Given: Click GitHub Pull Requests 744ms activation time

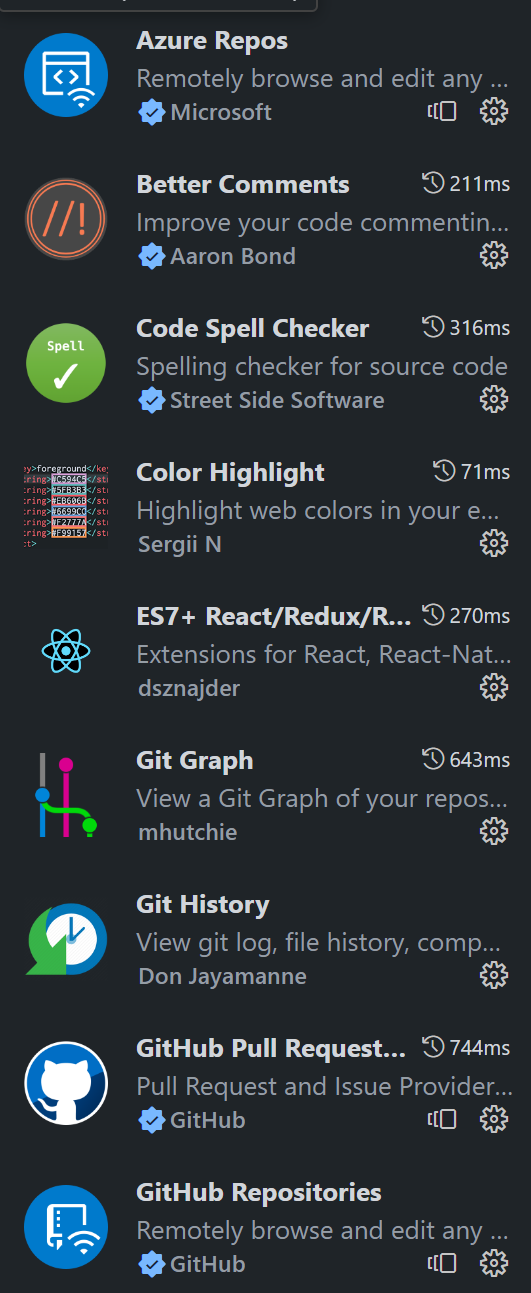Looking at the screenshot, I should [466, 1048].
